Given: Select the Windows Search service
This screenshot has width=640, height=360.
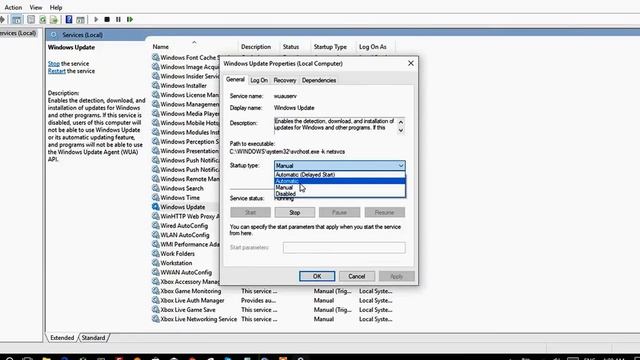Looking at the screenshot, I should pyautogui.click(x=182, y=188).
